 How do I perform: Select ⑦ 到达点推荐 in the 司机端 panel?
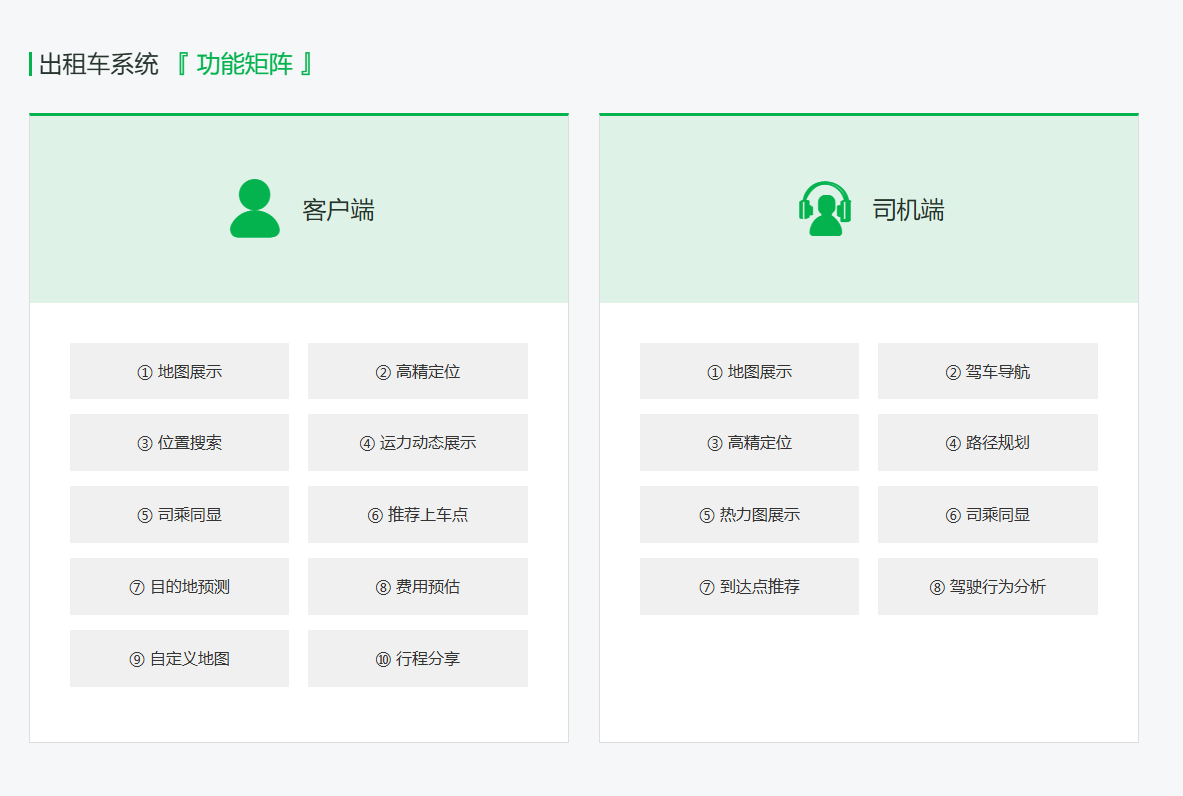(x=748, y=586)
